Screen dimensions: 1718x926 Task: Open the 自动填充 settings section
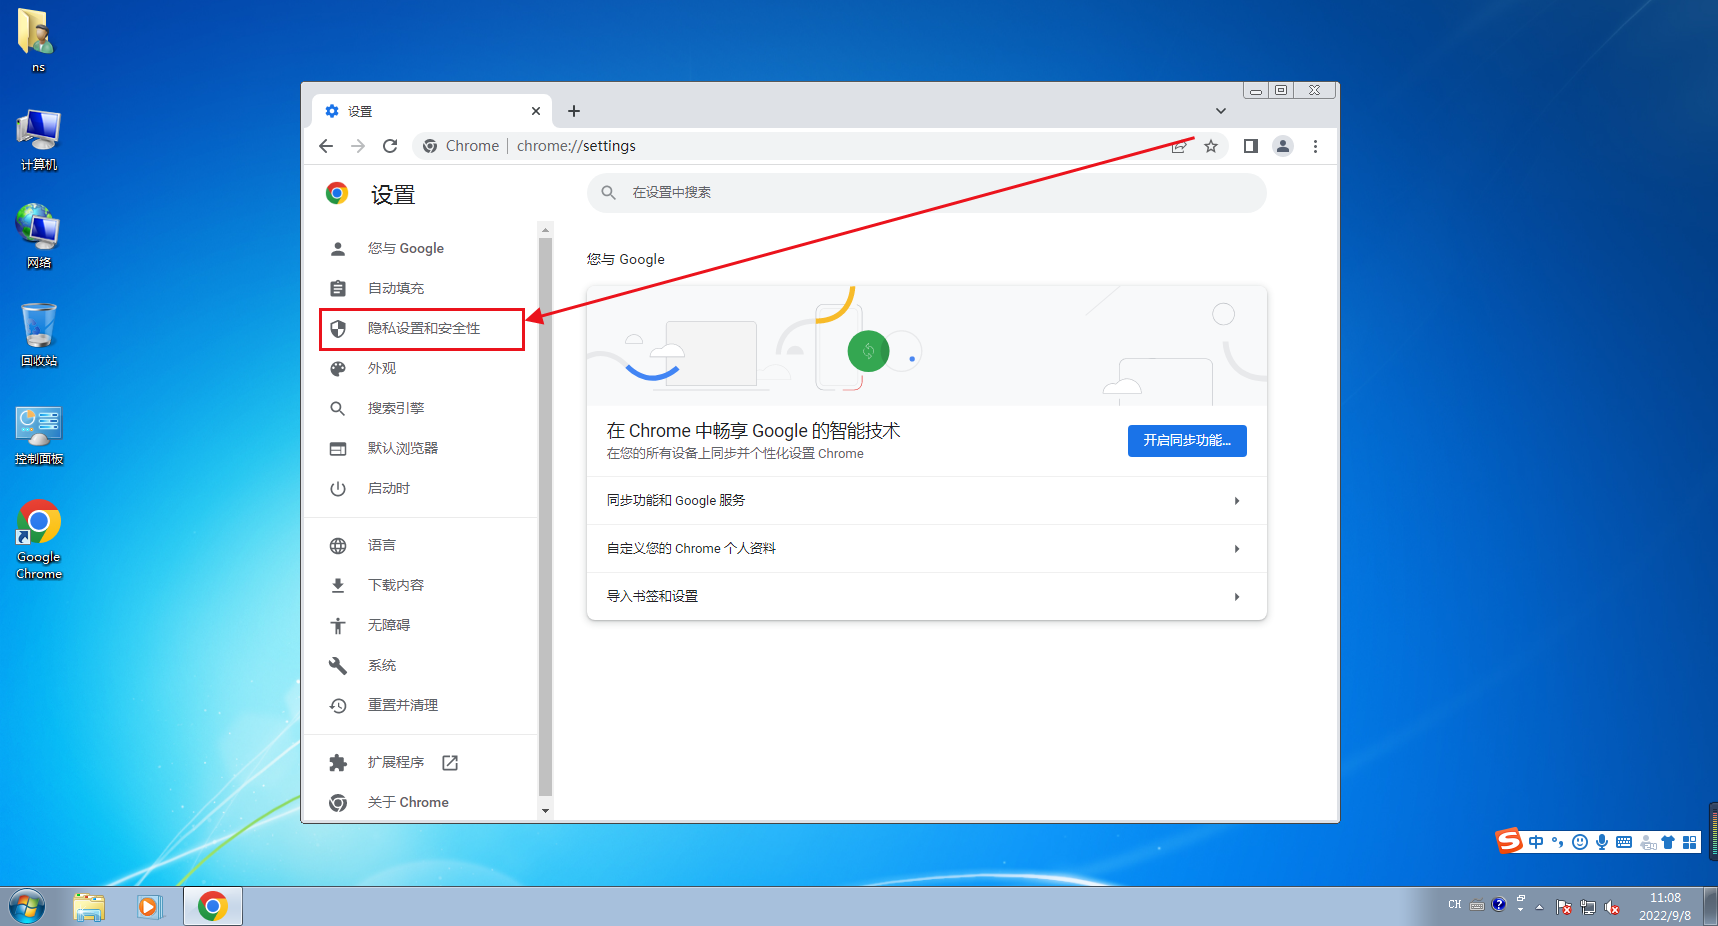(x=421, y=288)
